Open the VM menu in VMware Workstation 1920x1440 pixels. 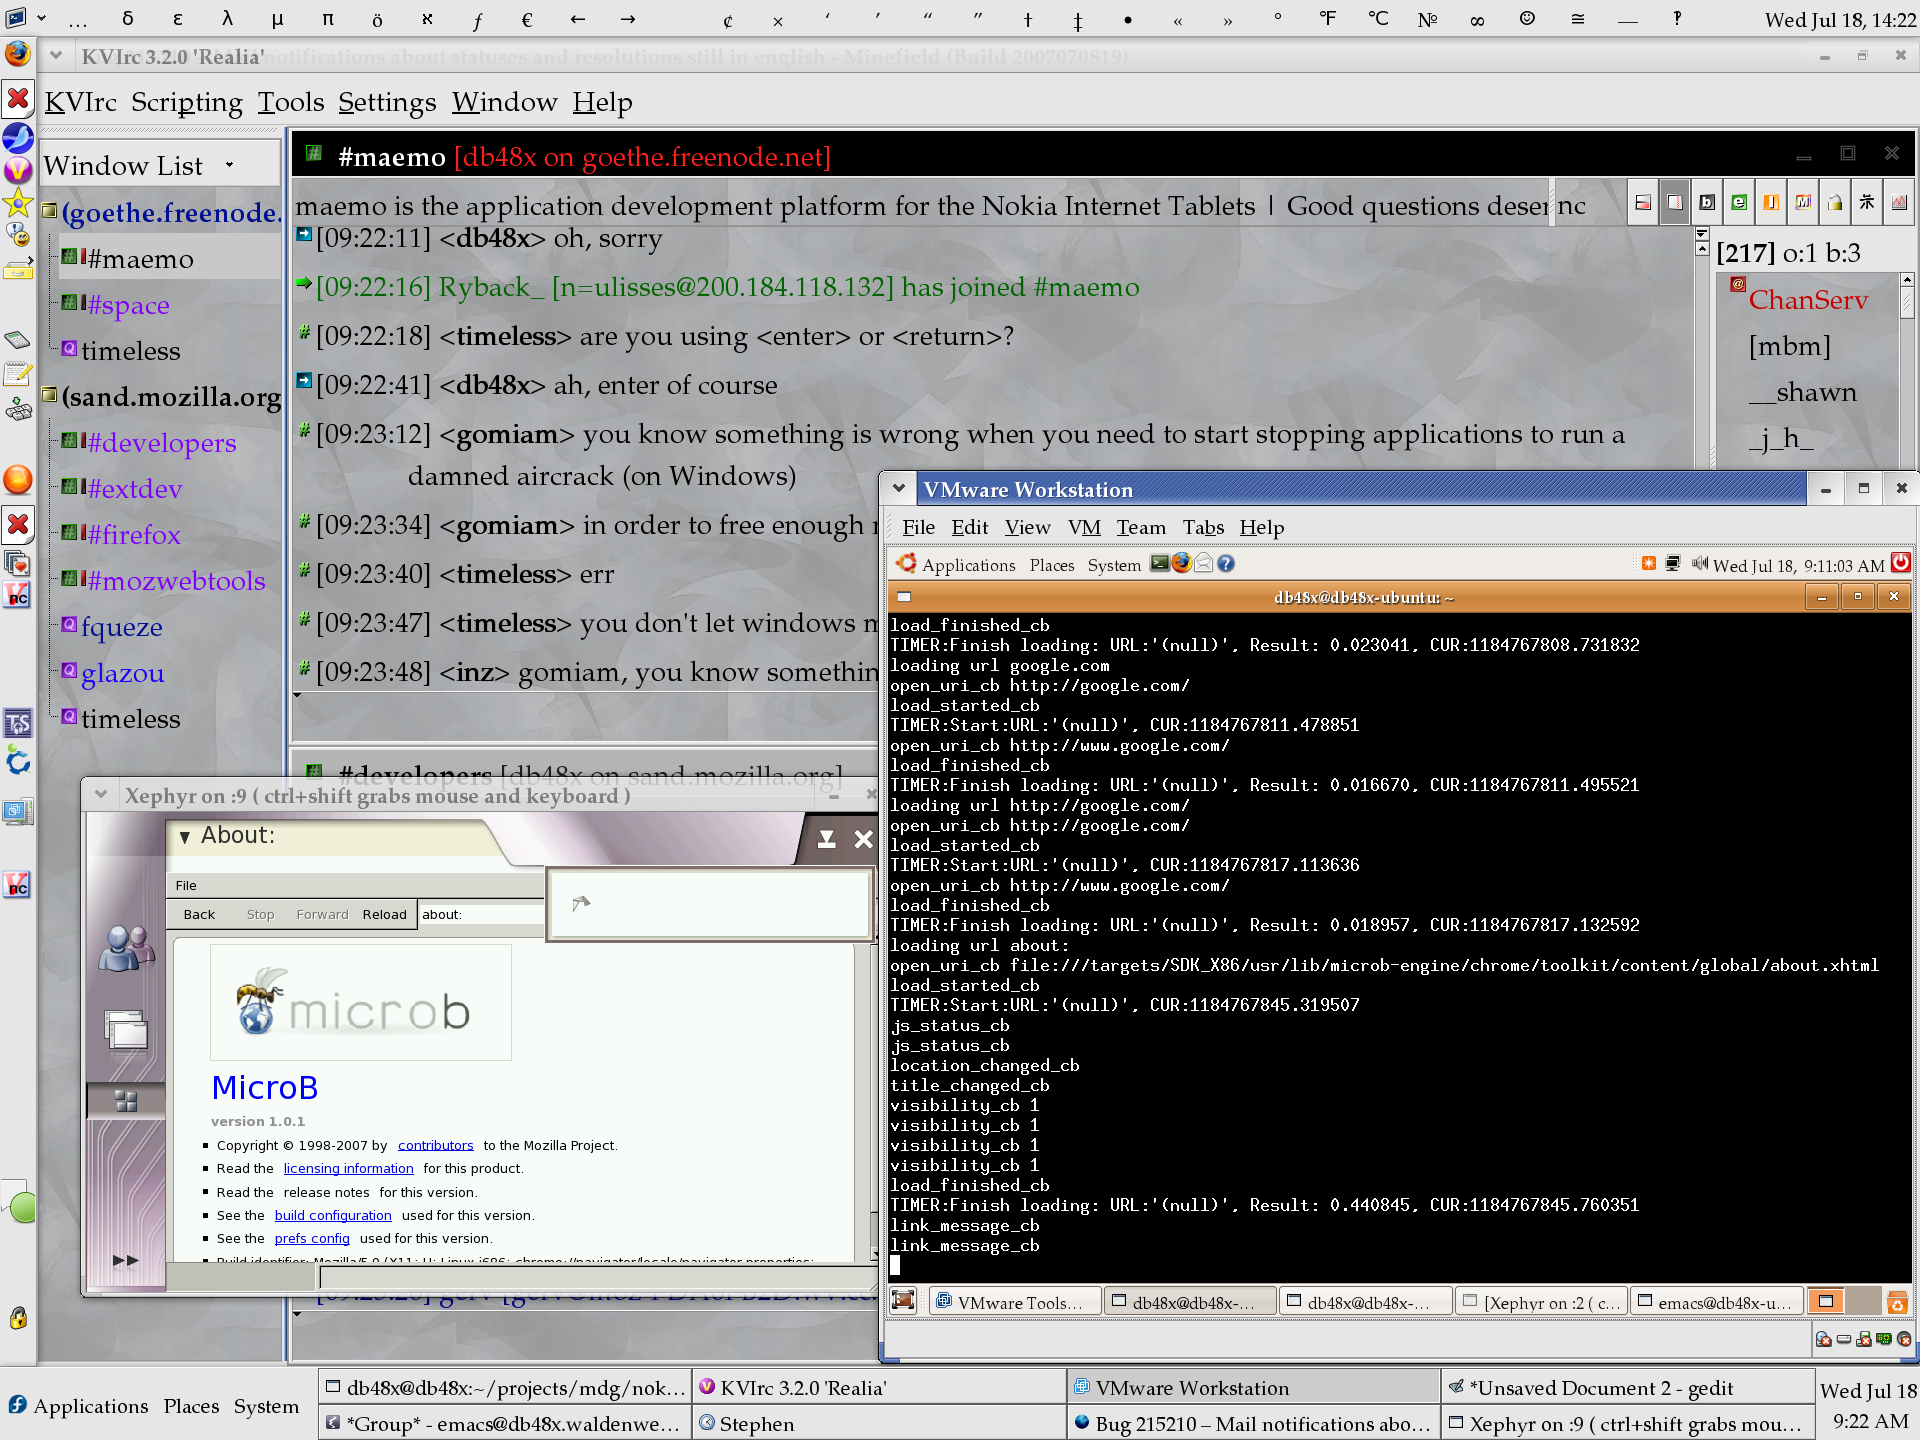point(1084,527)
